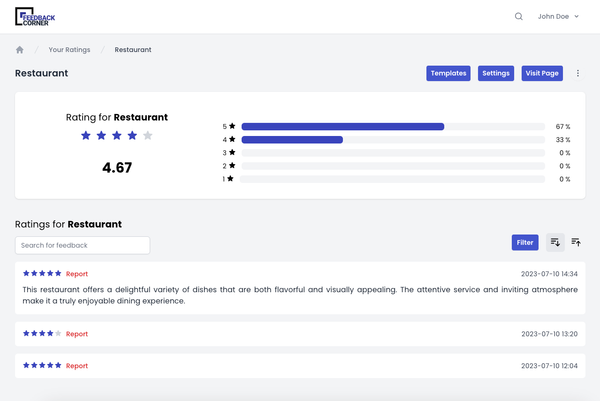Report the review from 14:34
The image size is (600, 401).
(x=77, y=273)
